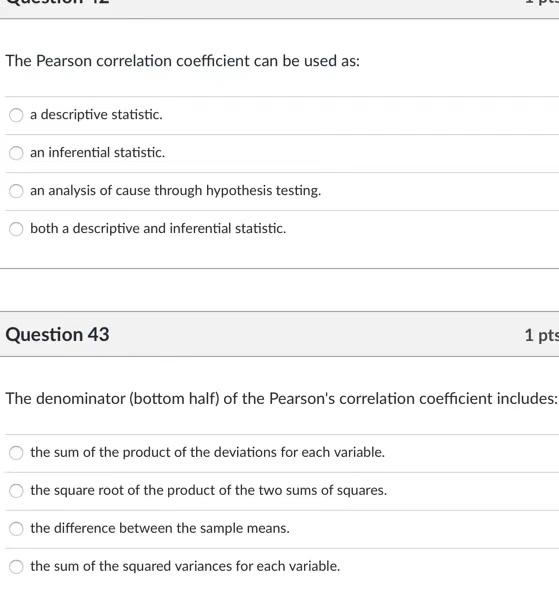Select radio 'difference between the sample means'
This screenshot has width=559, height=599.
(16, 529)
